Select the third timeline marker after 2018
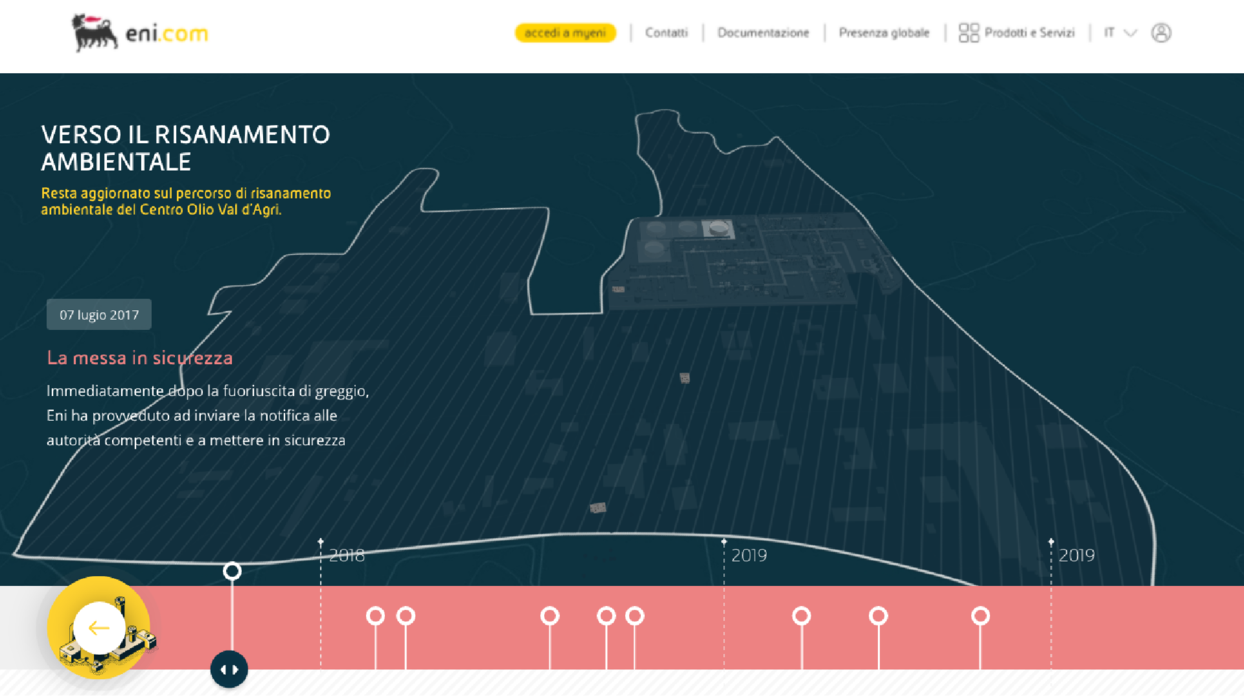The image size is (1244, 700). (549, 616)
